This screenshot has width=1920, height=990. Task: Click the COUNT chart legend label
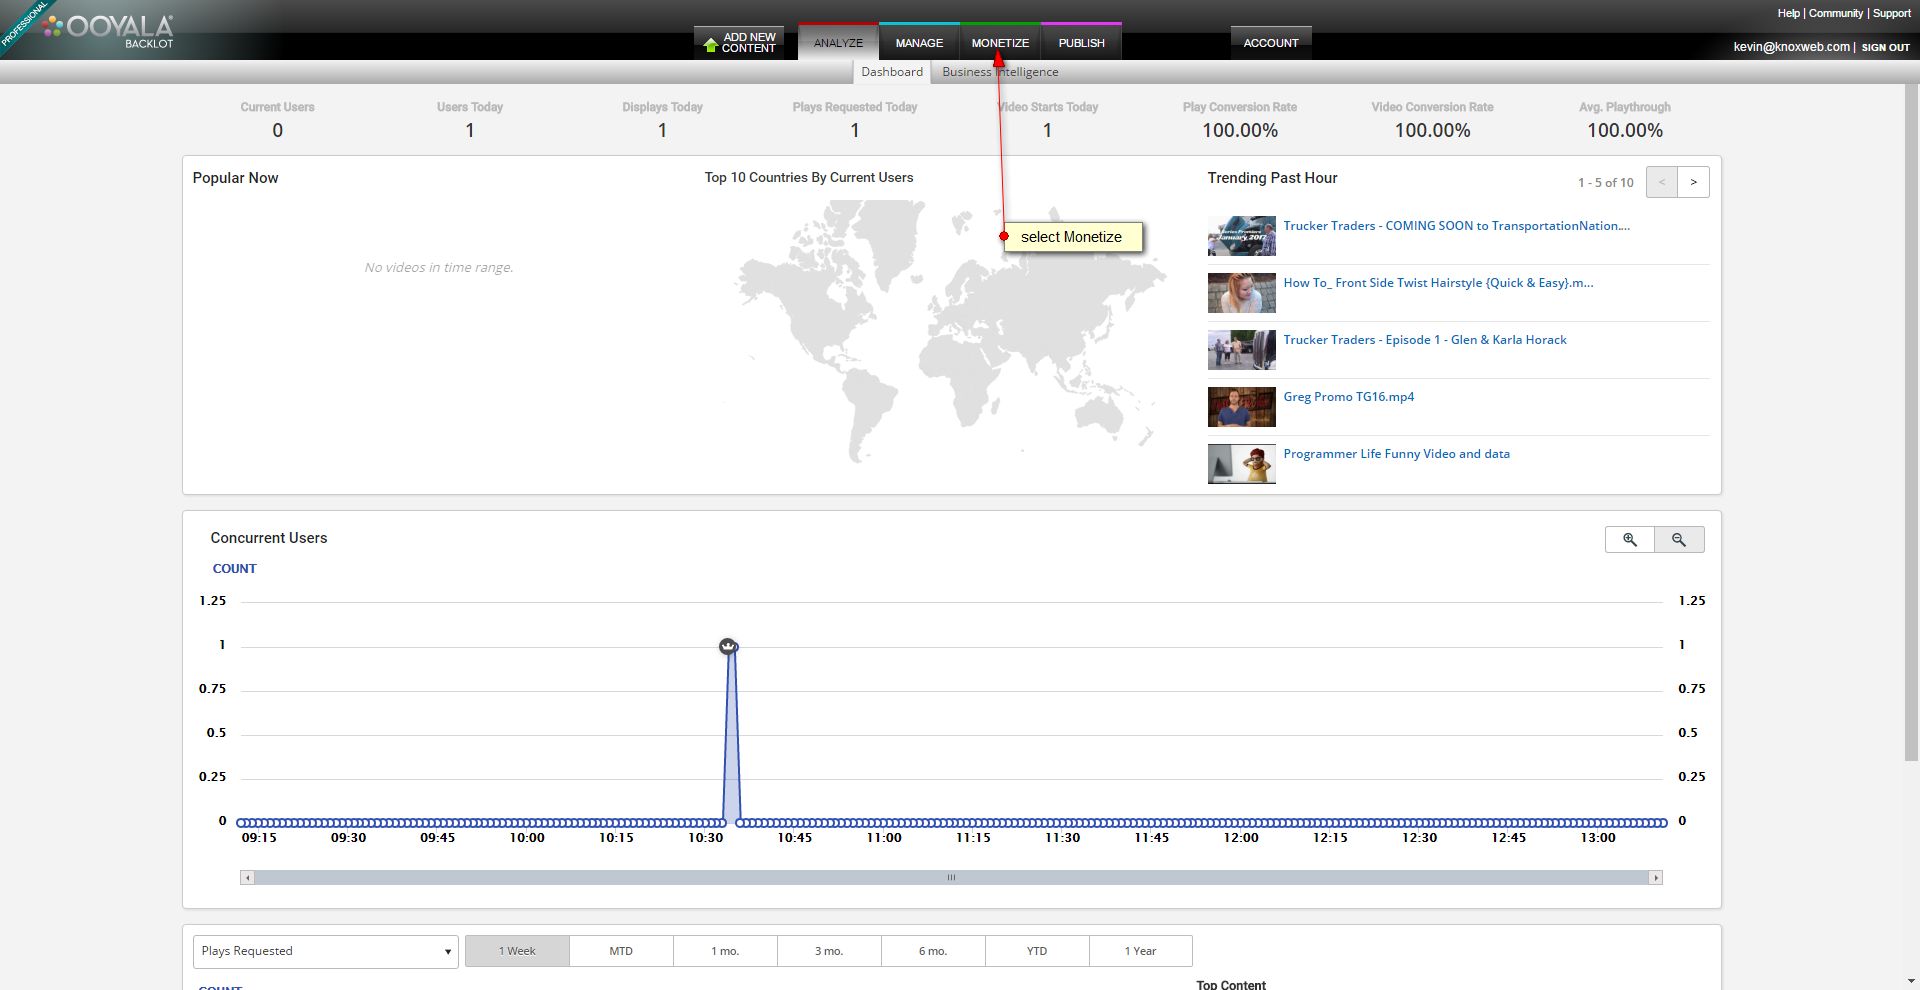coord(235,569)
